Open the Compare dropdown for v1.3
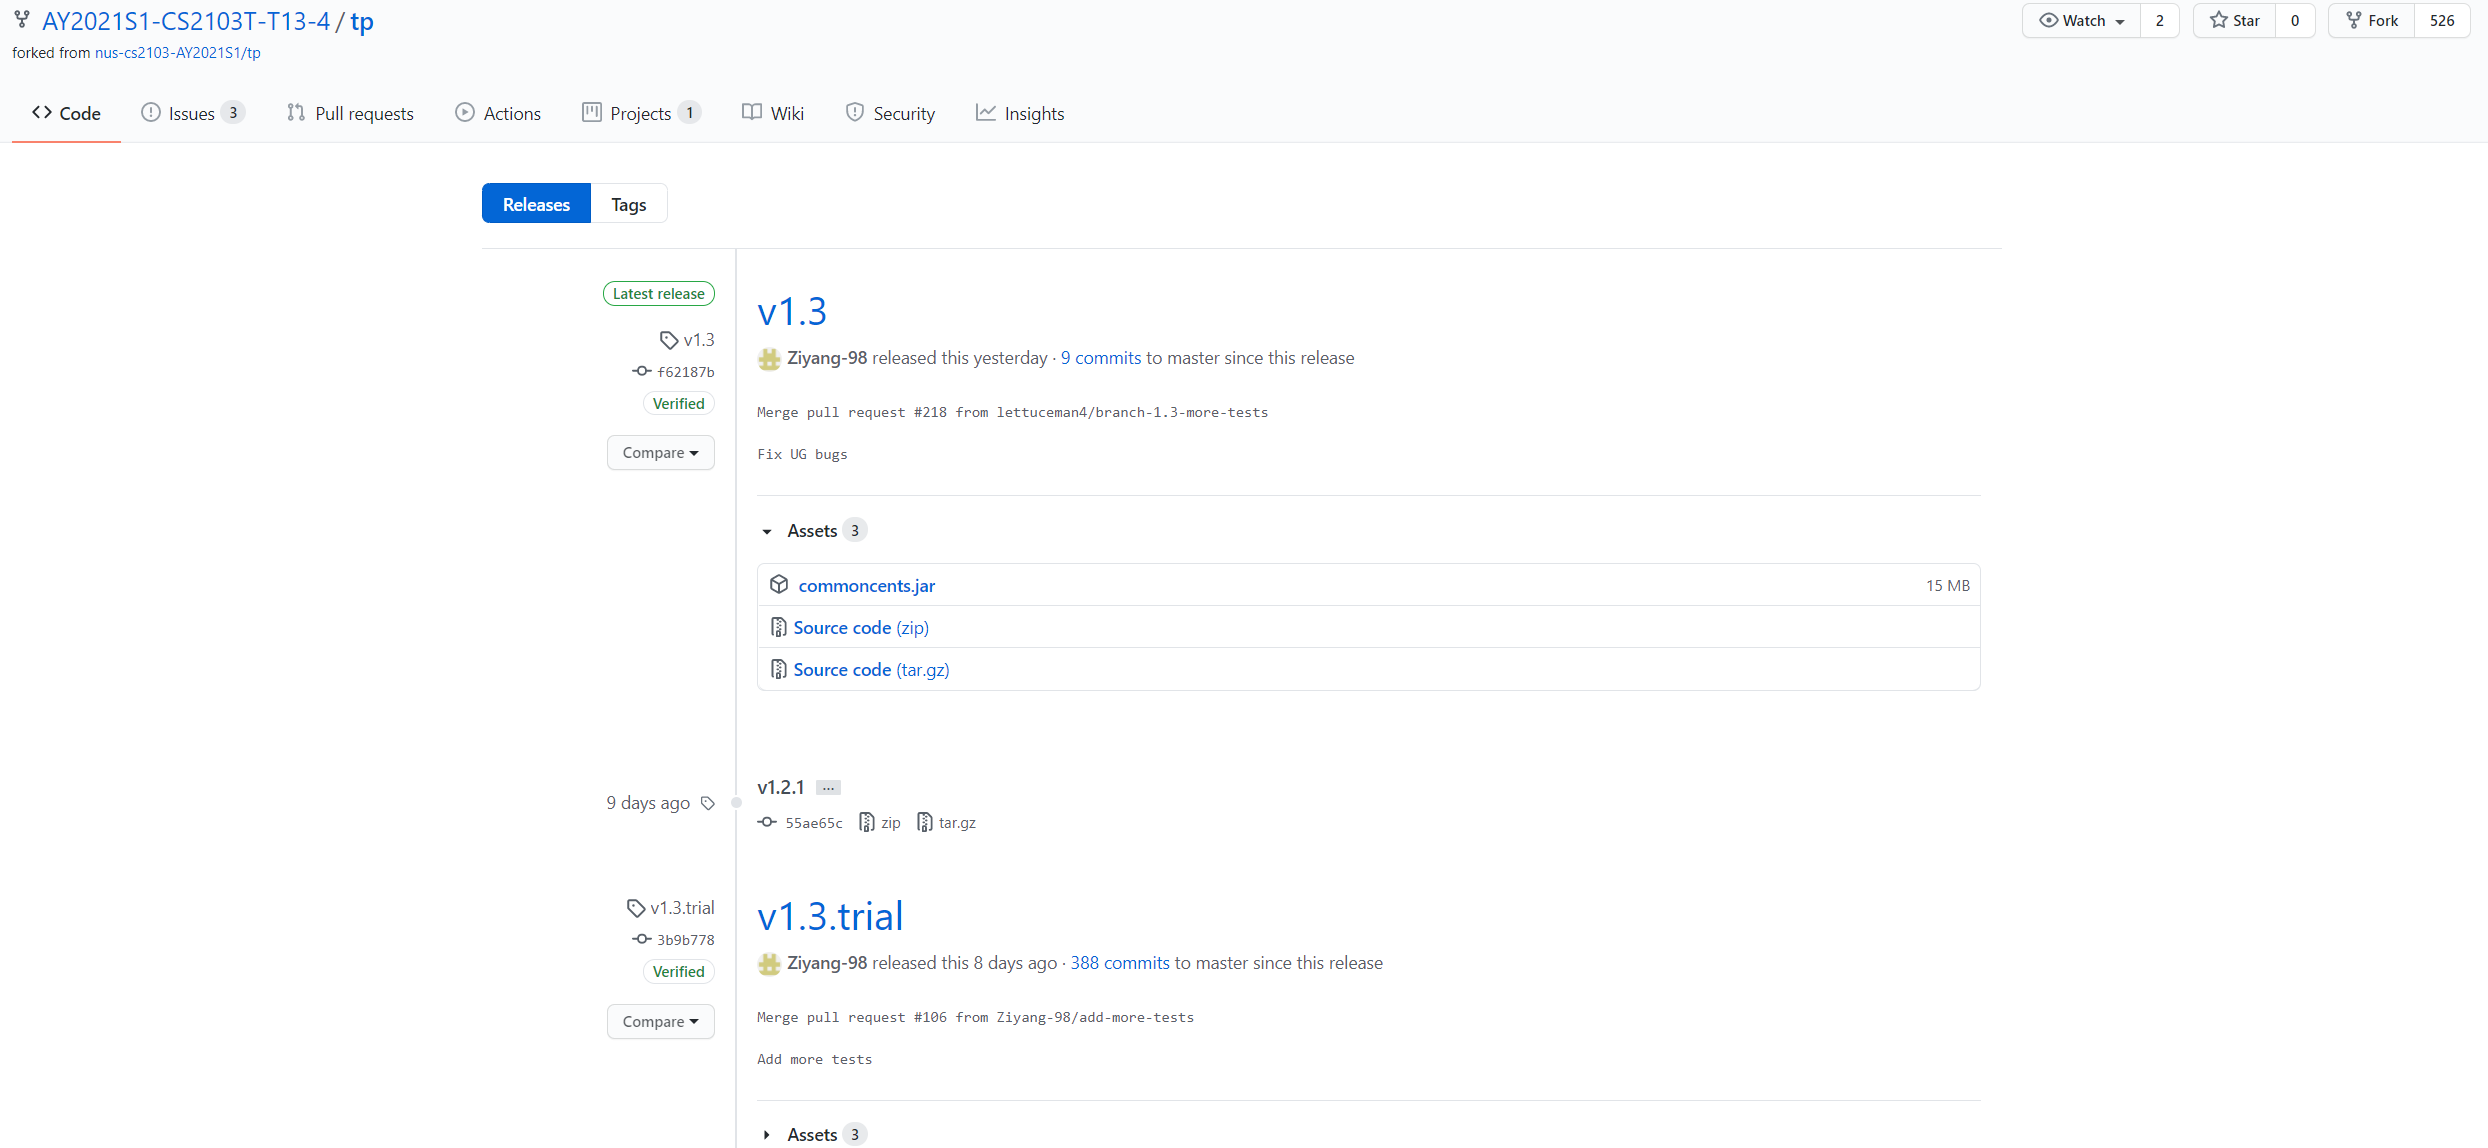Screen dimensions: 2488x1148 [660, 453]
